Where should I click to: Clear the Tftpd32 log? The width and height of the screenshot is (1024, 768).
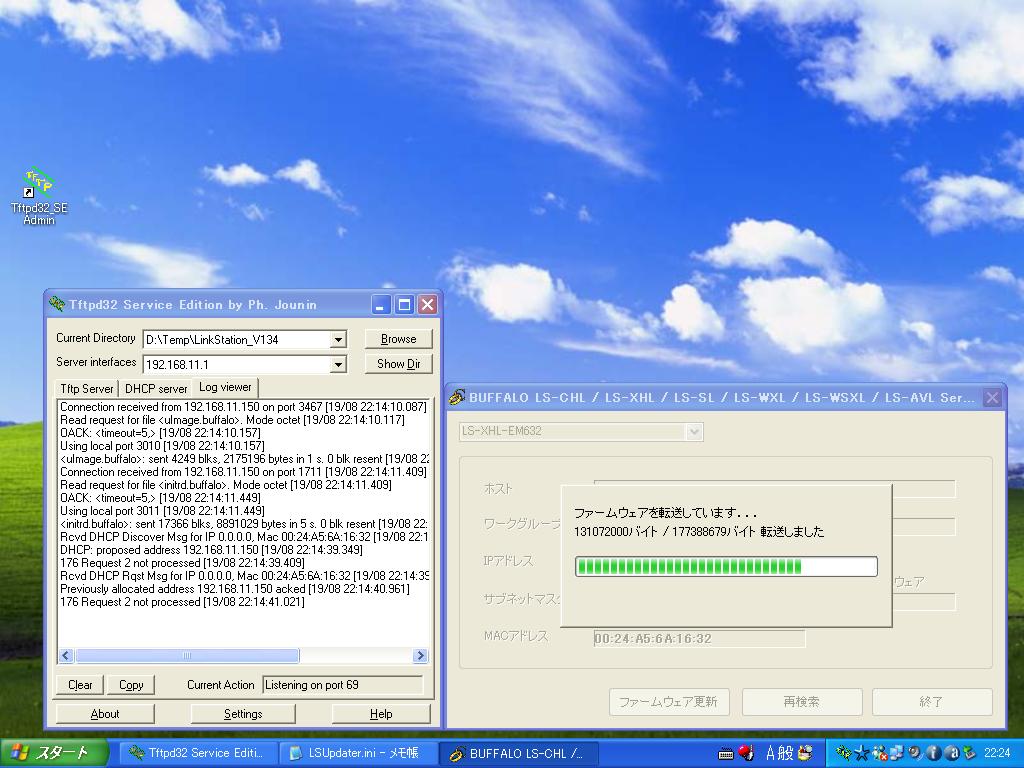click(80, 684)
